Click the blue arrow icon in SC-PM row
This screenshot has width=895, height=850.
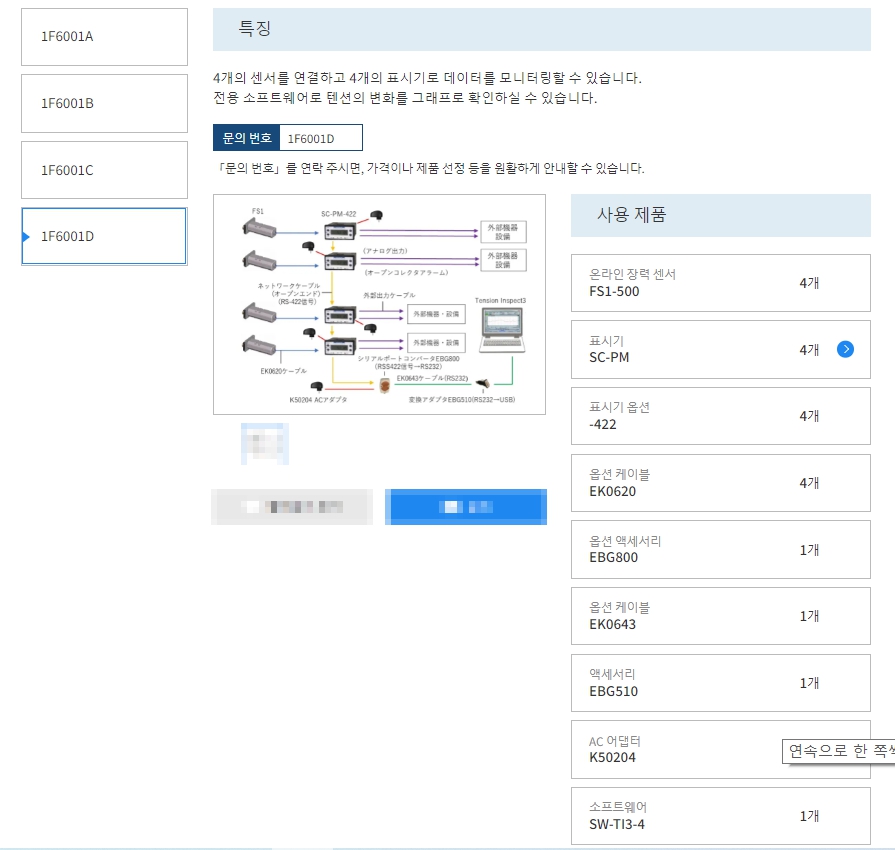(x=845, y=349)
